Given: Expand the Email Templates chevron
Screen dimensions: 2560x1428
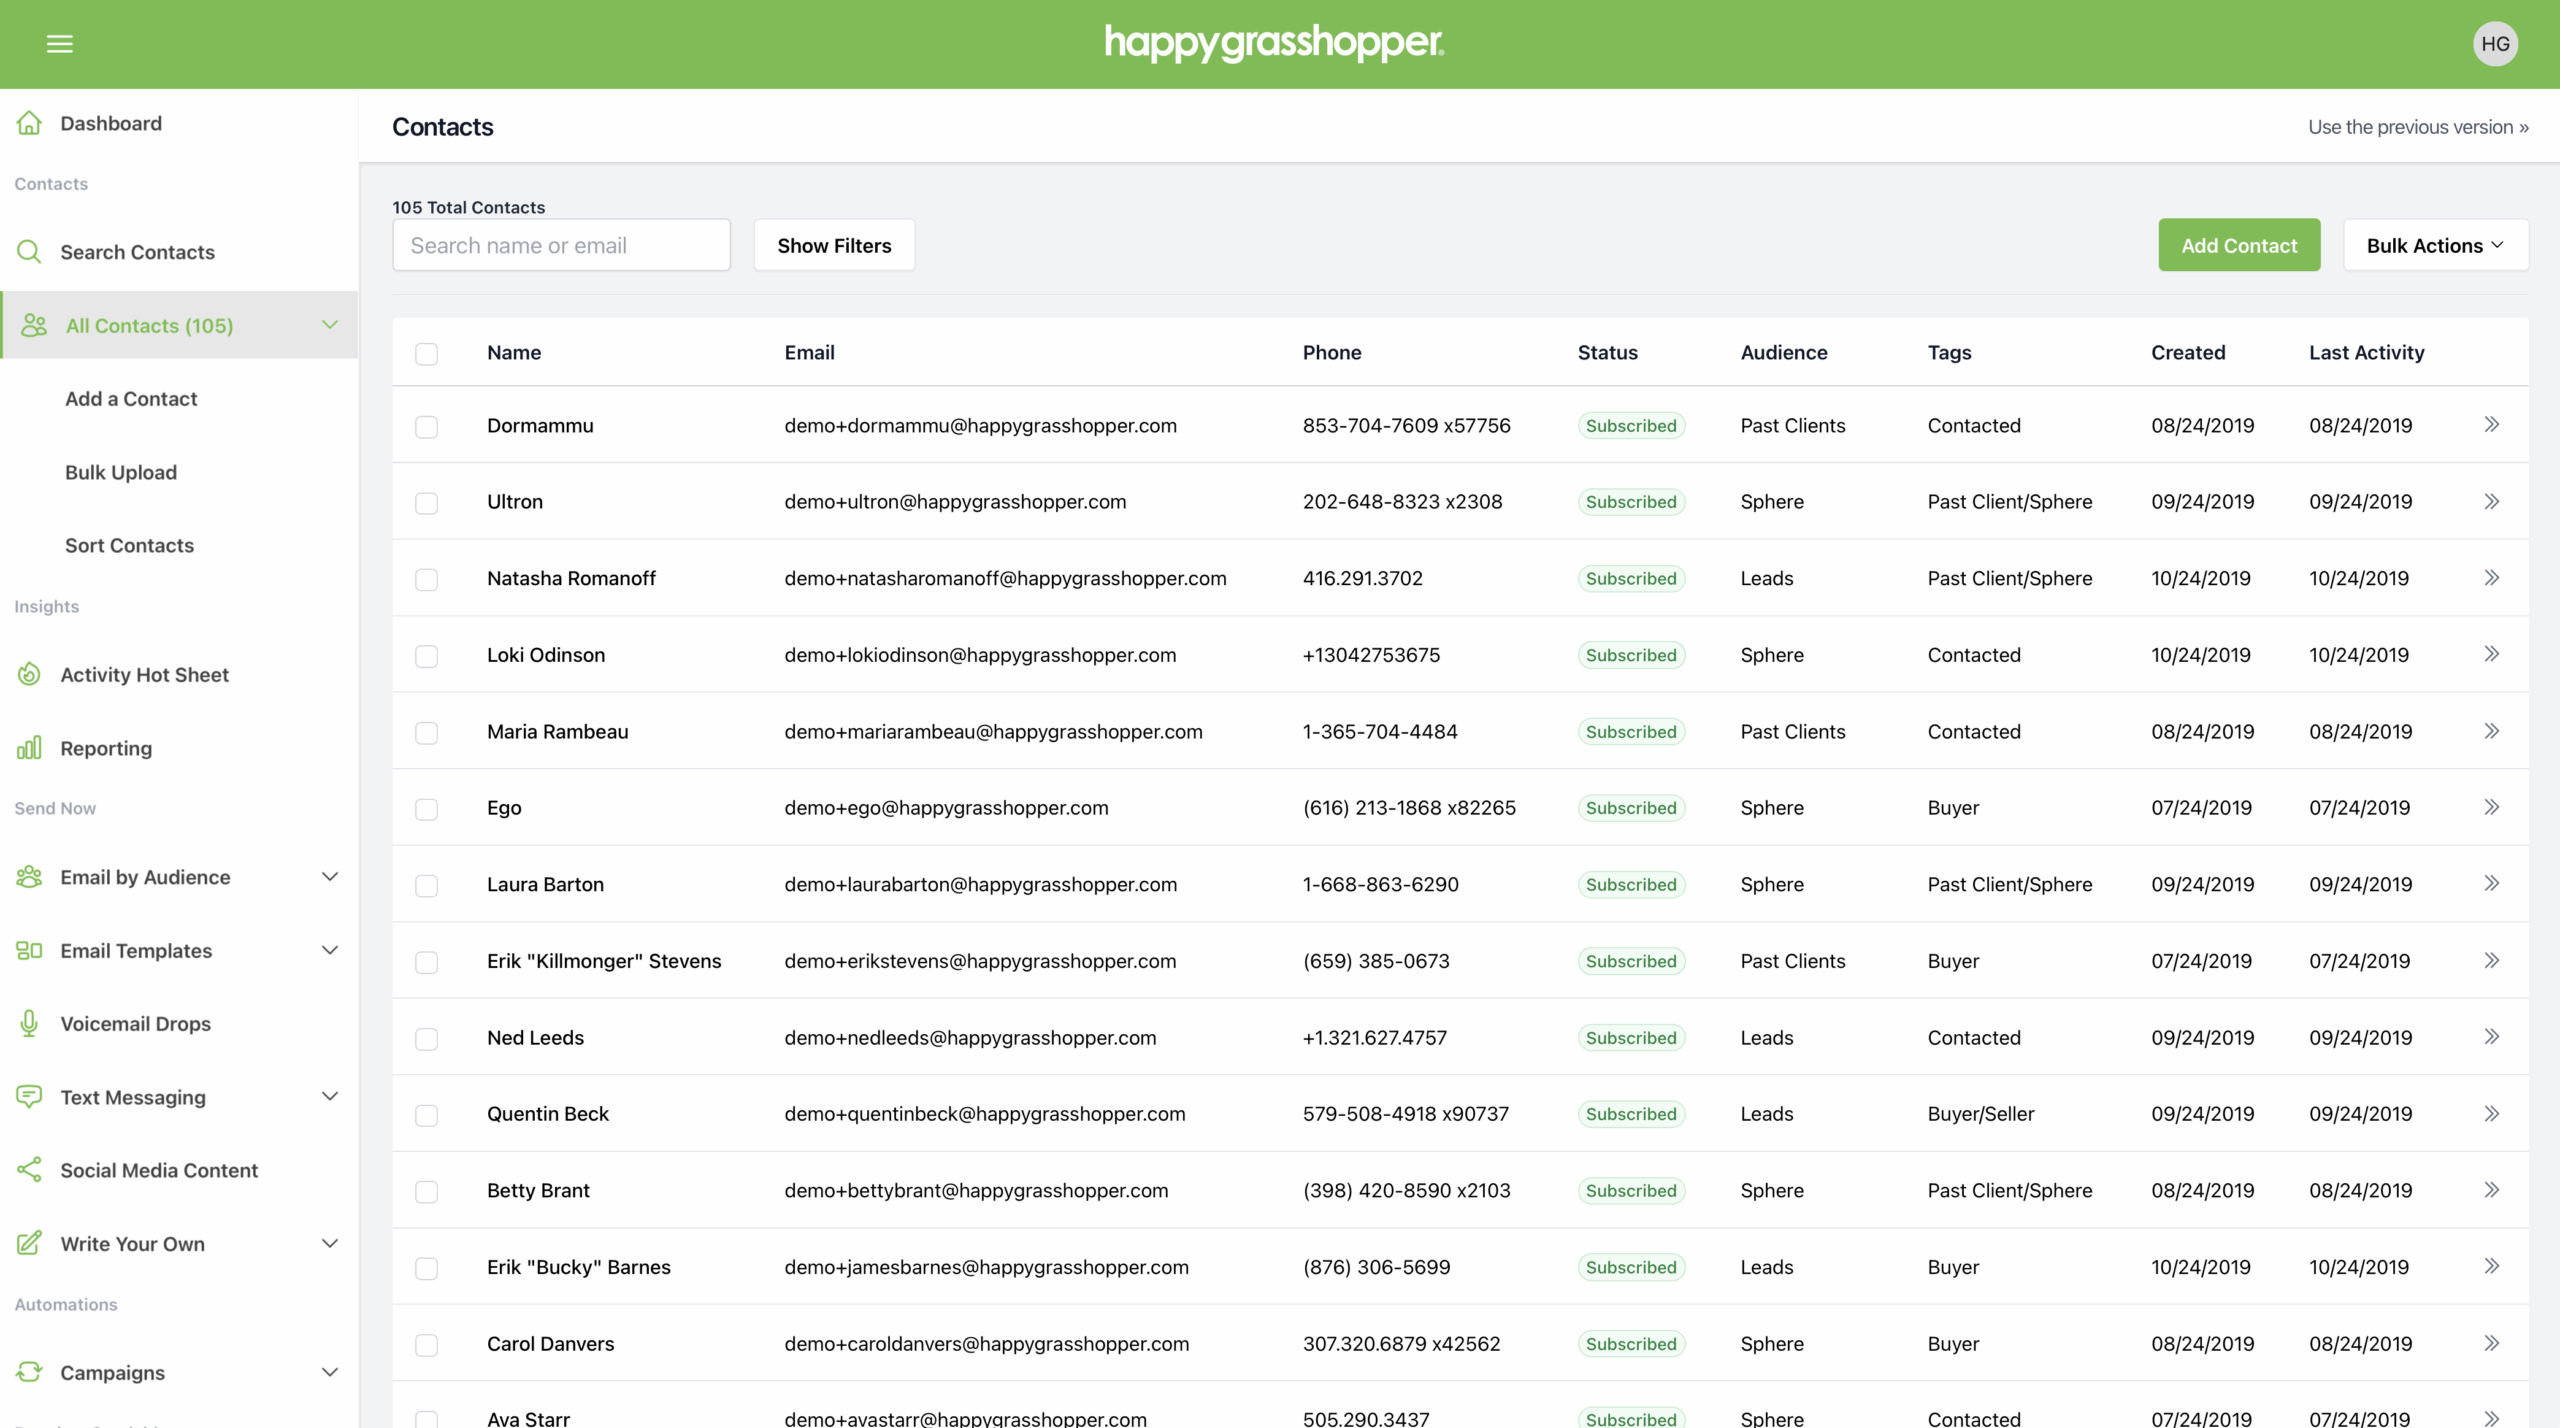Looking at the screenshot, I should click(x=330, y=950).
